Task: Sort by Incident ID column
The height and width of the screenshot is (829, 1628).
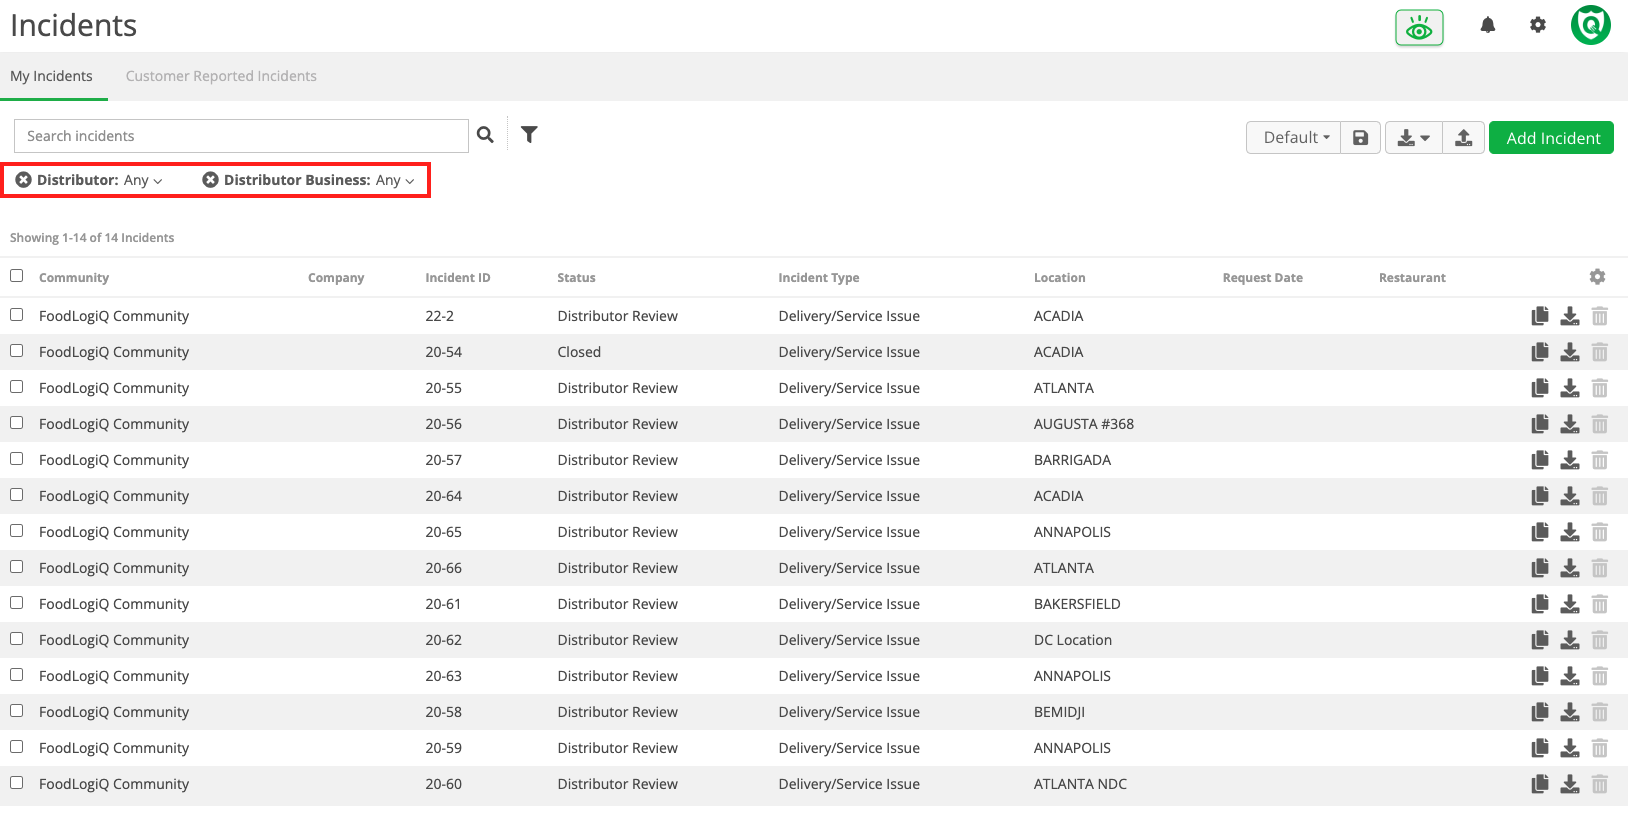Action: point(458,278)
